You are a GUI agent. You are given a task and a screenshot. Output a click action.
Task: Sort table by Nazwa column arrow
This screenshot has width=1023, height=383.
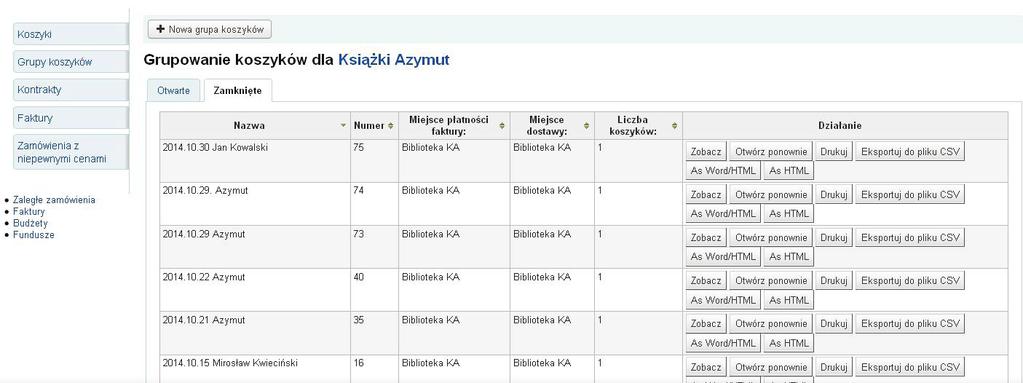click(343, 125)
